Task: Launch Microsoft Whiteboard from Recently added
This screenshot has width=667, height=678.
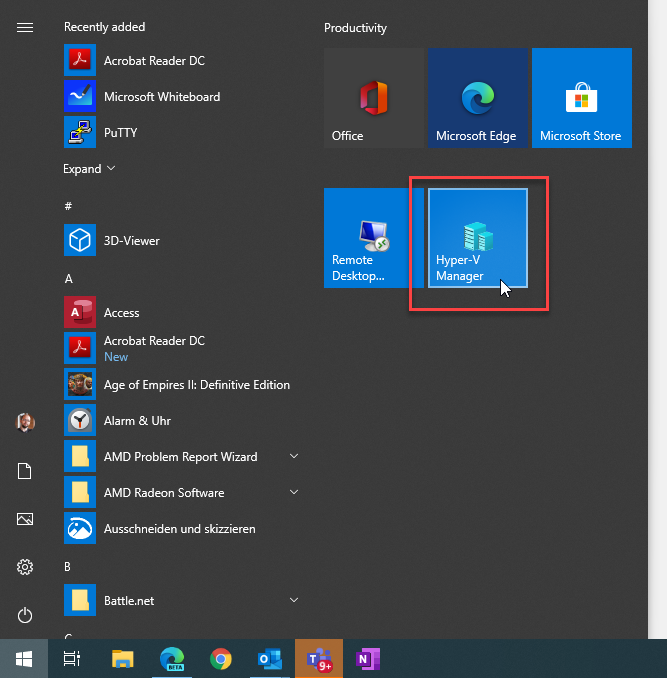Action: click(182, 96)
